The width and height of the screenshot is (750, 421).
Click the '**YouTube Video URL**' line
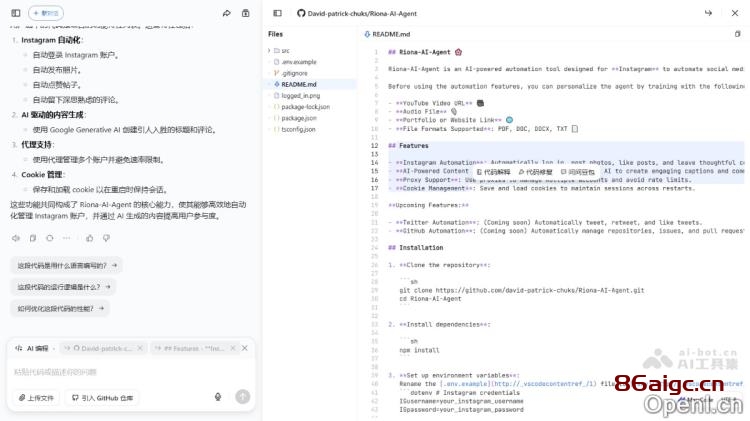[x=434, y=103]
